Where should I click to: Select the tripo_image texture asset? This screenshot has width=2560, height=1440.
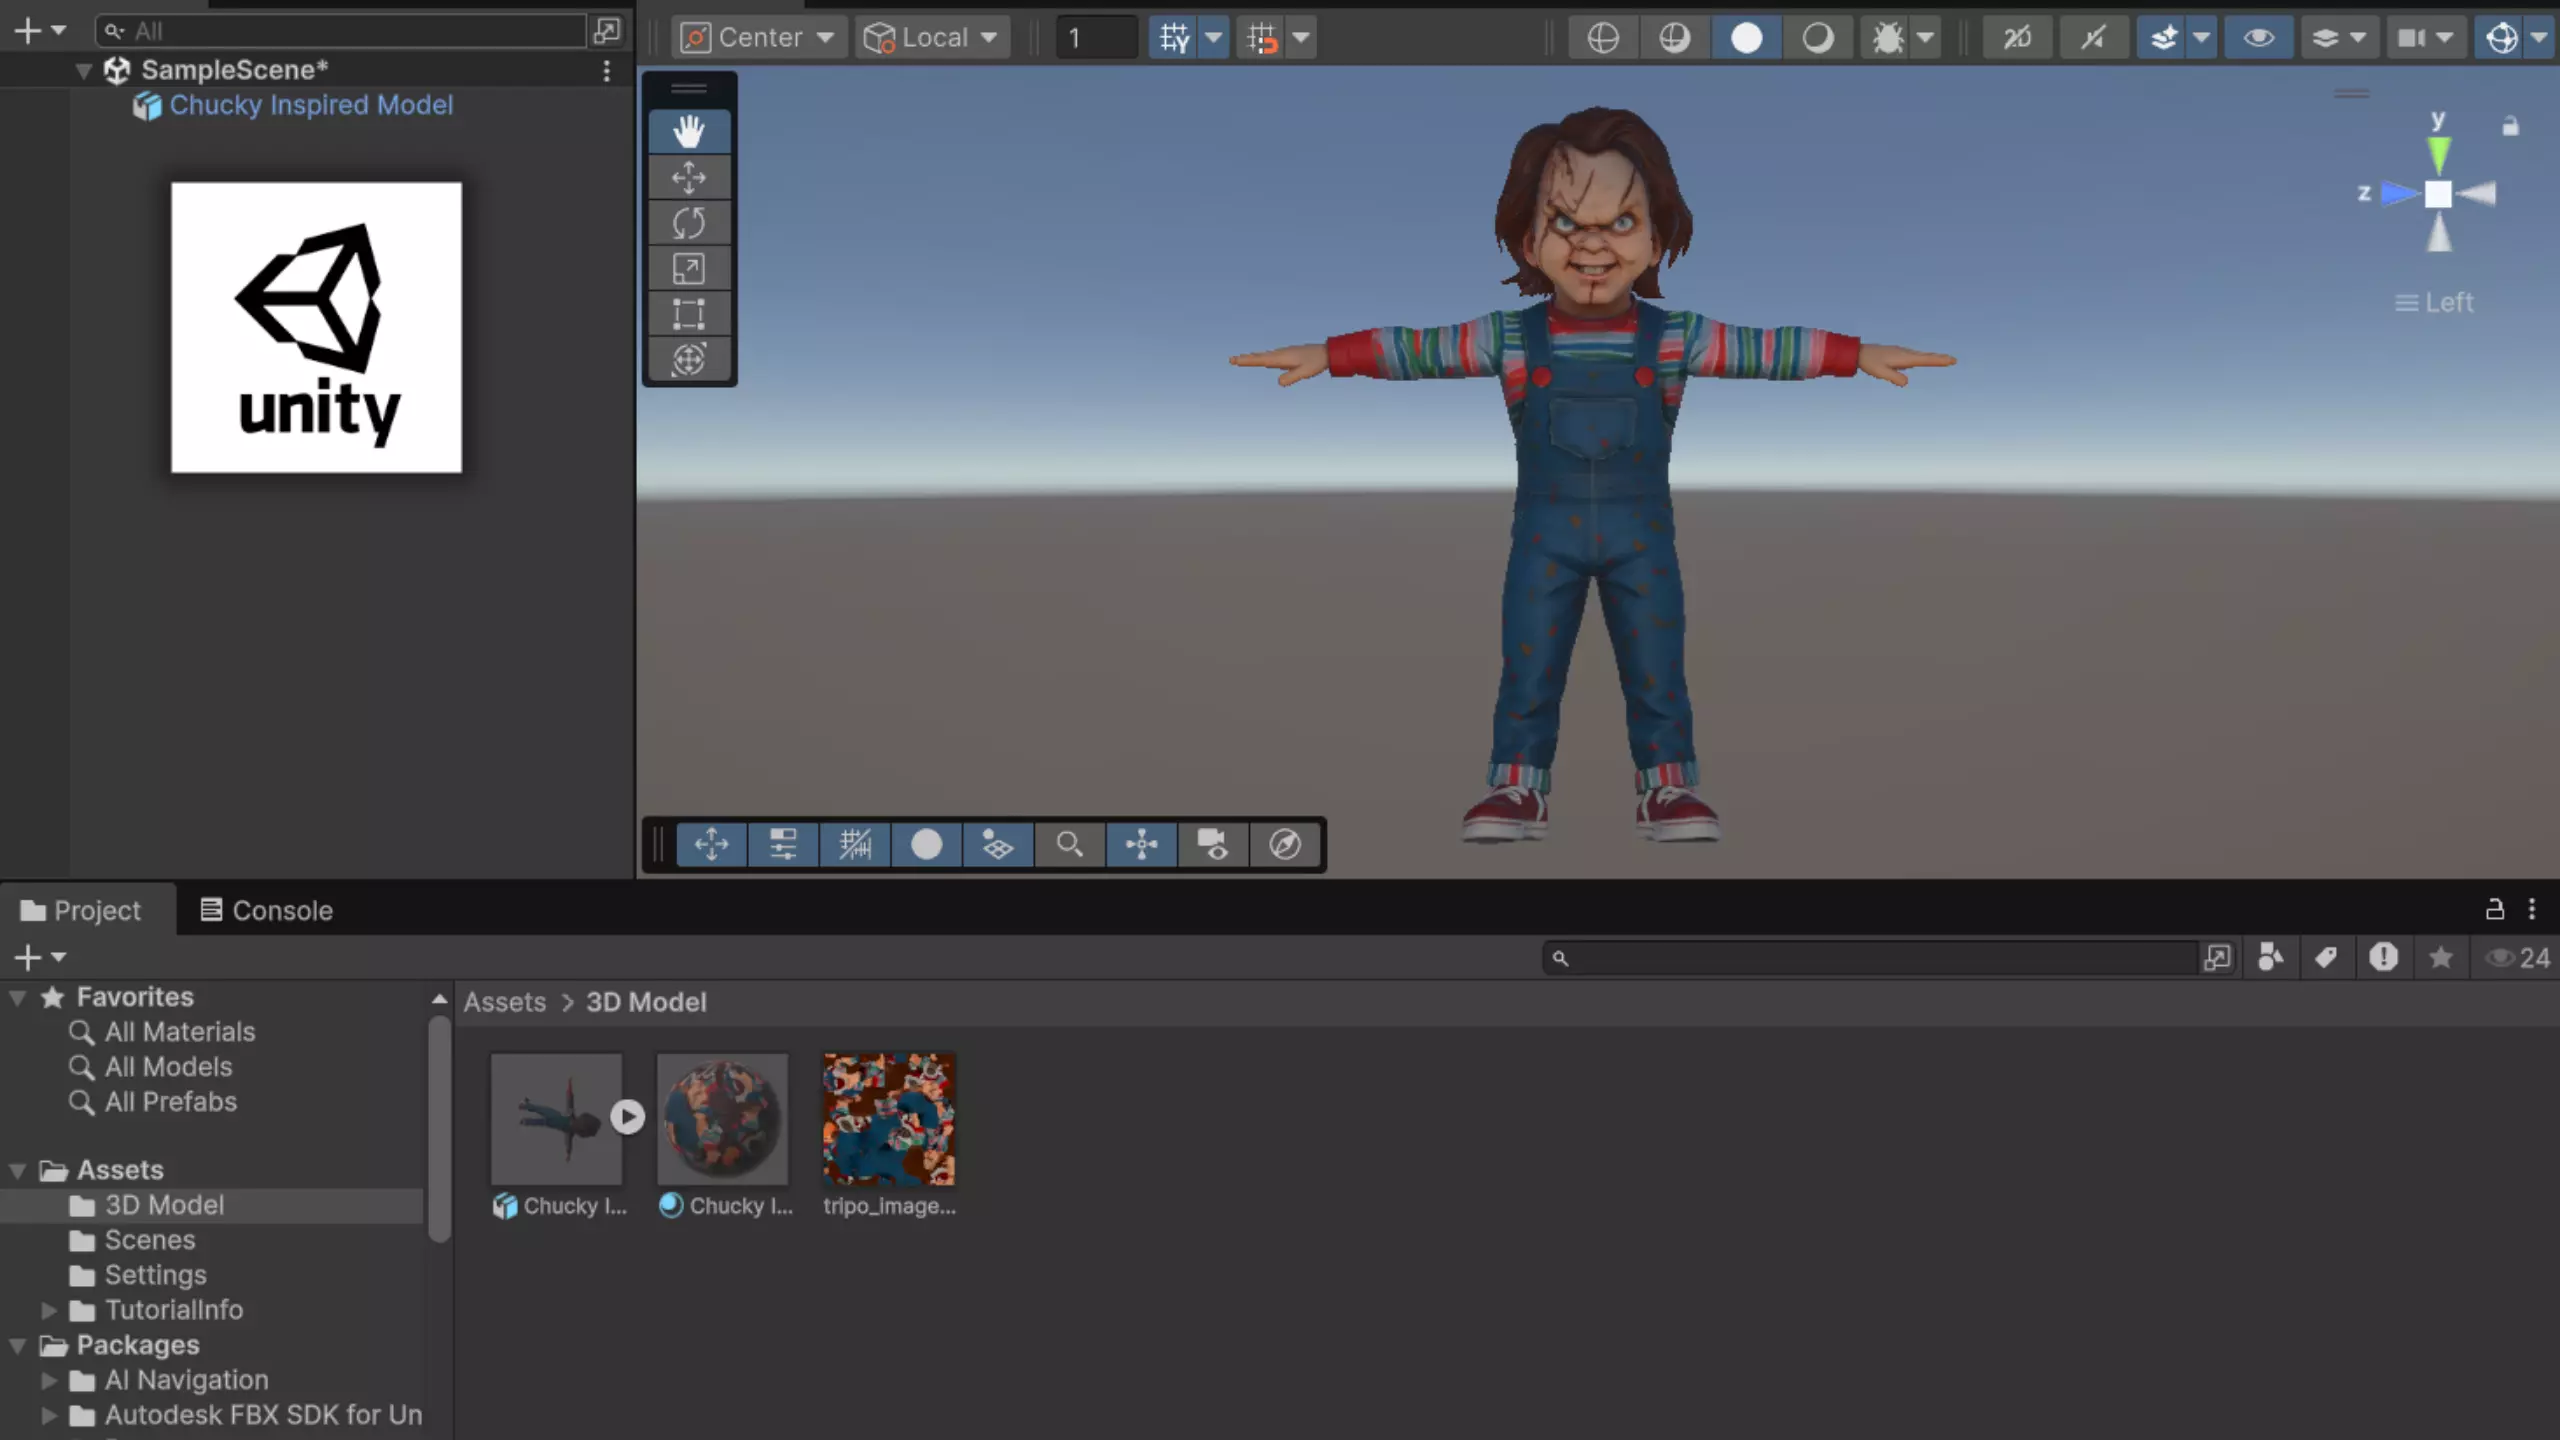click(x=889, y=1120)
